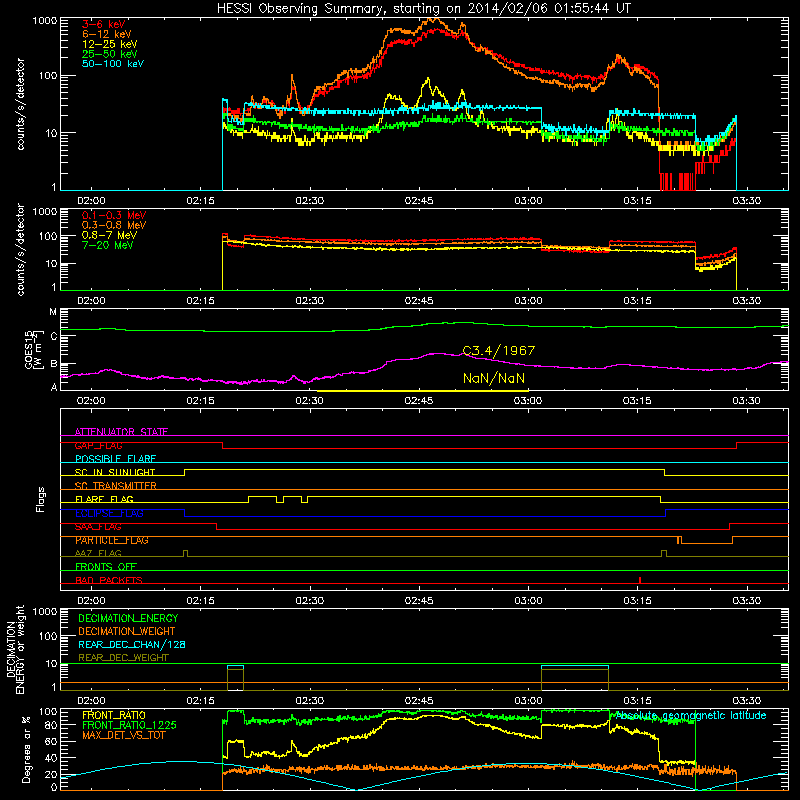
Task: Select the SAA_FLAG label
Action: pos(98,527)
